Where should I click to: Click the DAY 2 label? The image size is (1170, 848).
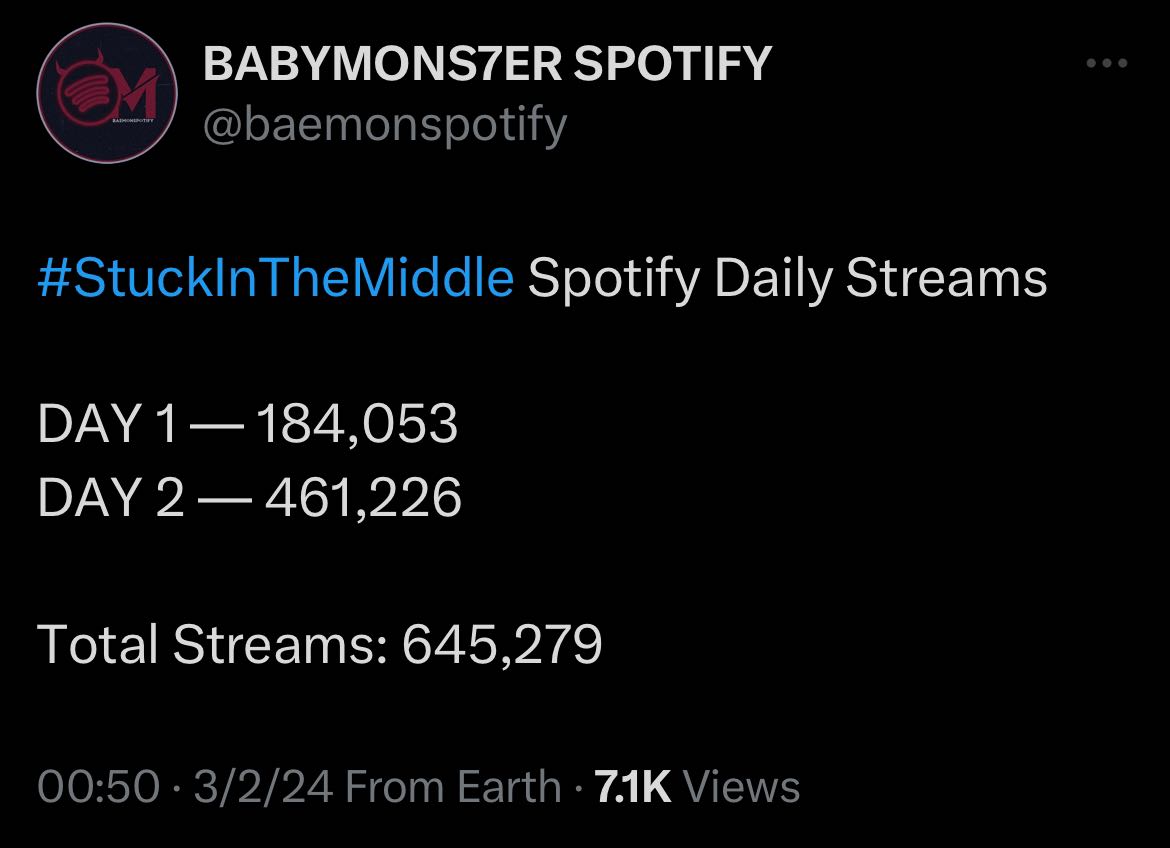110,497
